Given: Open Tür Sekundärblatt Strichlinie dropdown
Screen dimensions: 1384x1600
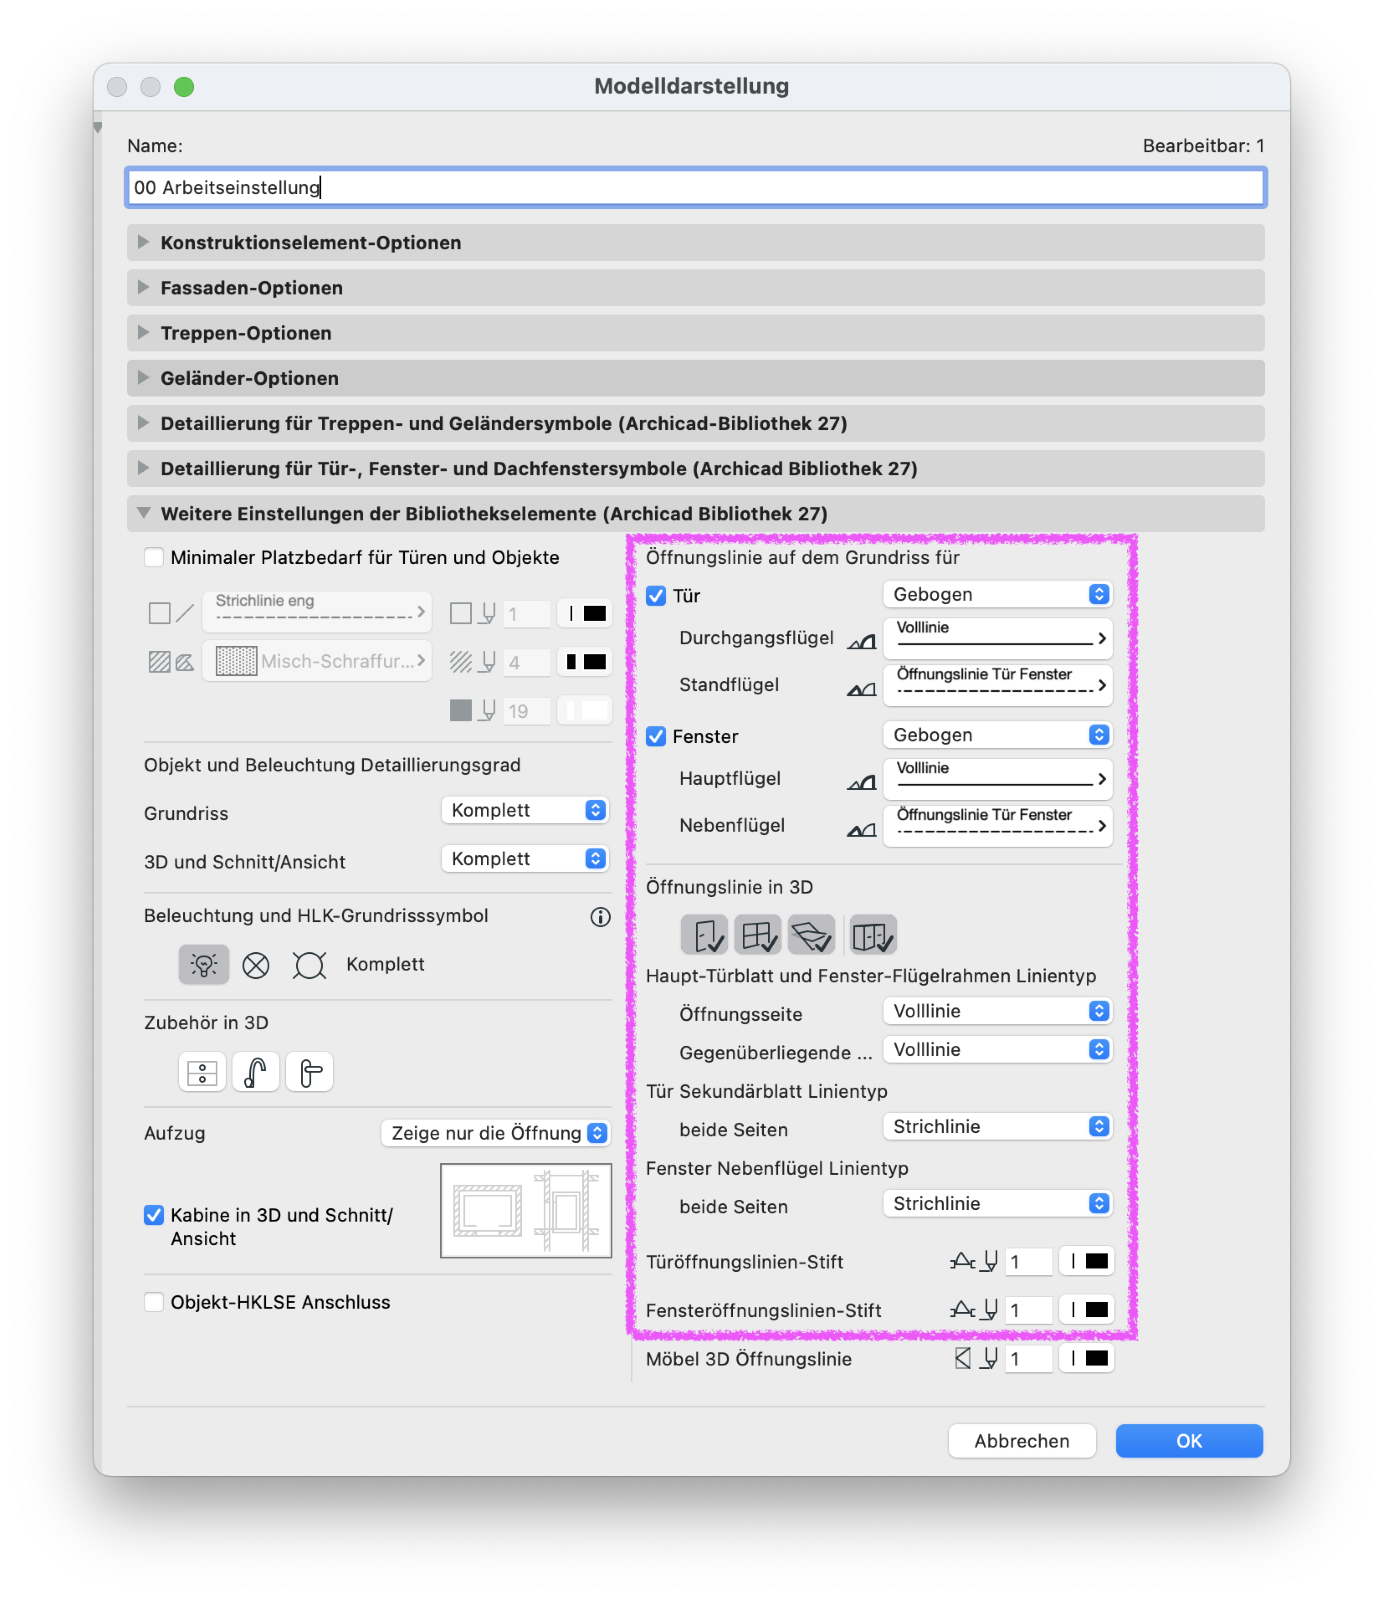Looking at the screenshot, I should (x=998, y=1127).
